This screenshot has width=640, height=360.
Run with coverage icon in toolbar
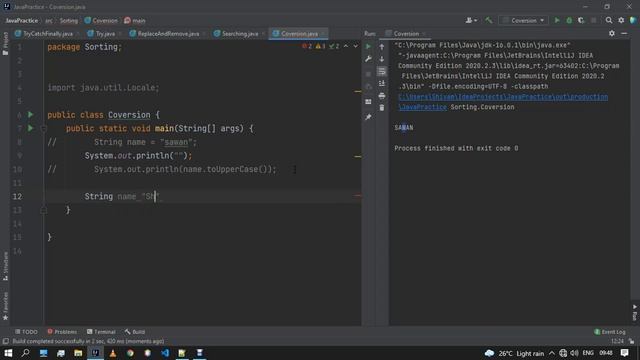pos(581,20)
